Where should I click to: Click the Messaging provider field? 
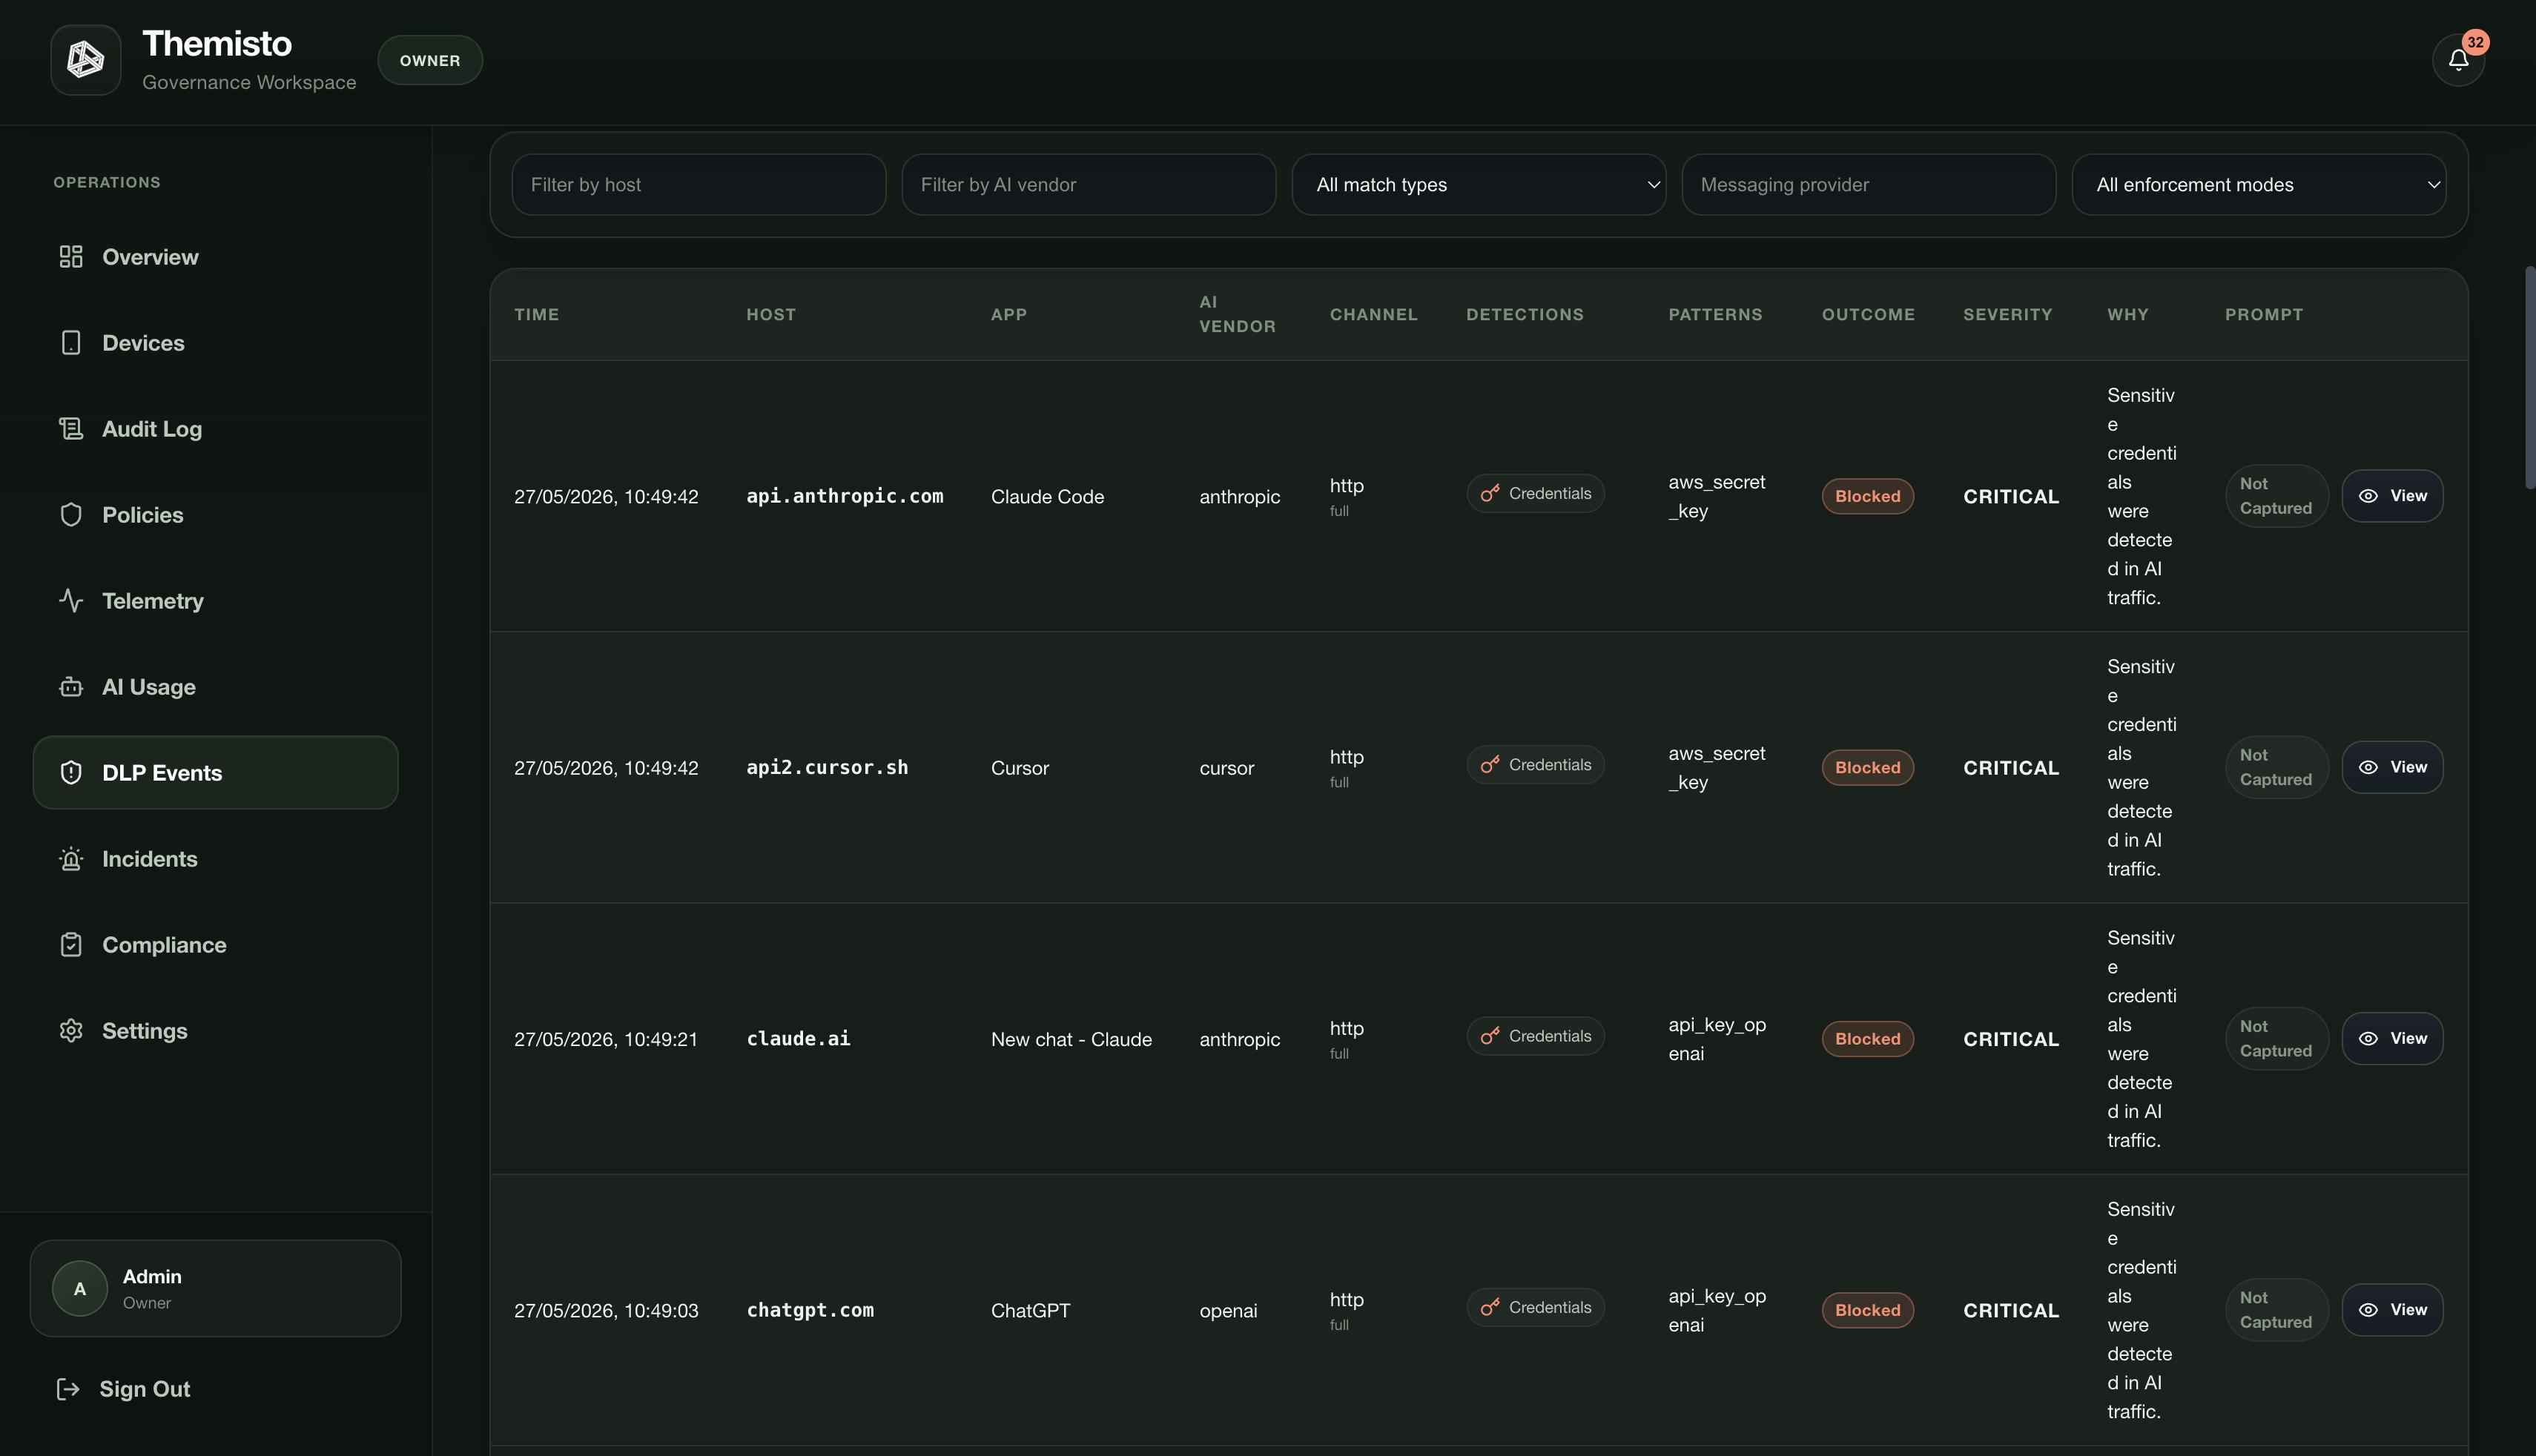(1869, 185)
